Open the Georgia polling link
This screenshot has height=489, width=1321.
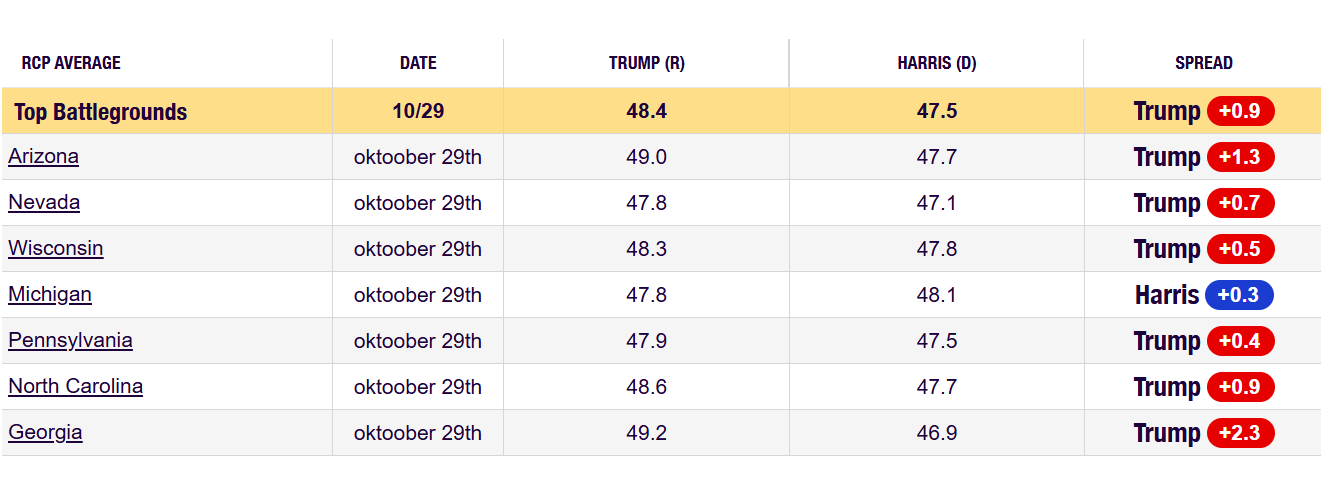(x=45, y=432)
